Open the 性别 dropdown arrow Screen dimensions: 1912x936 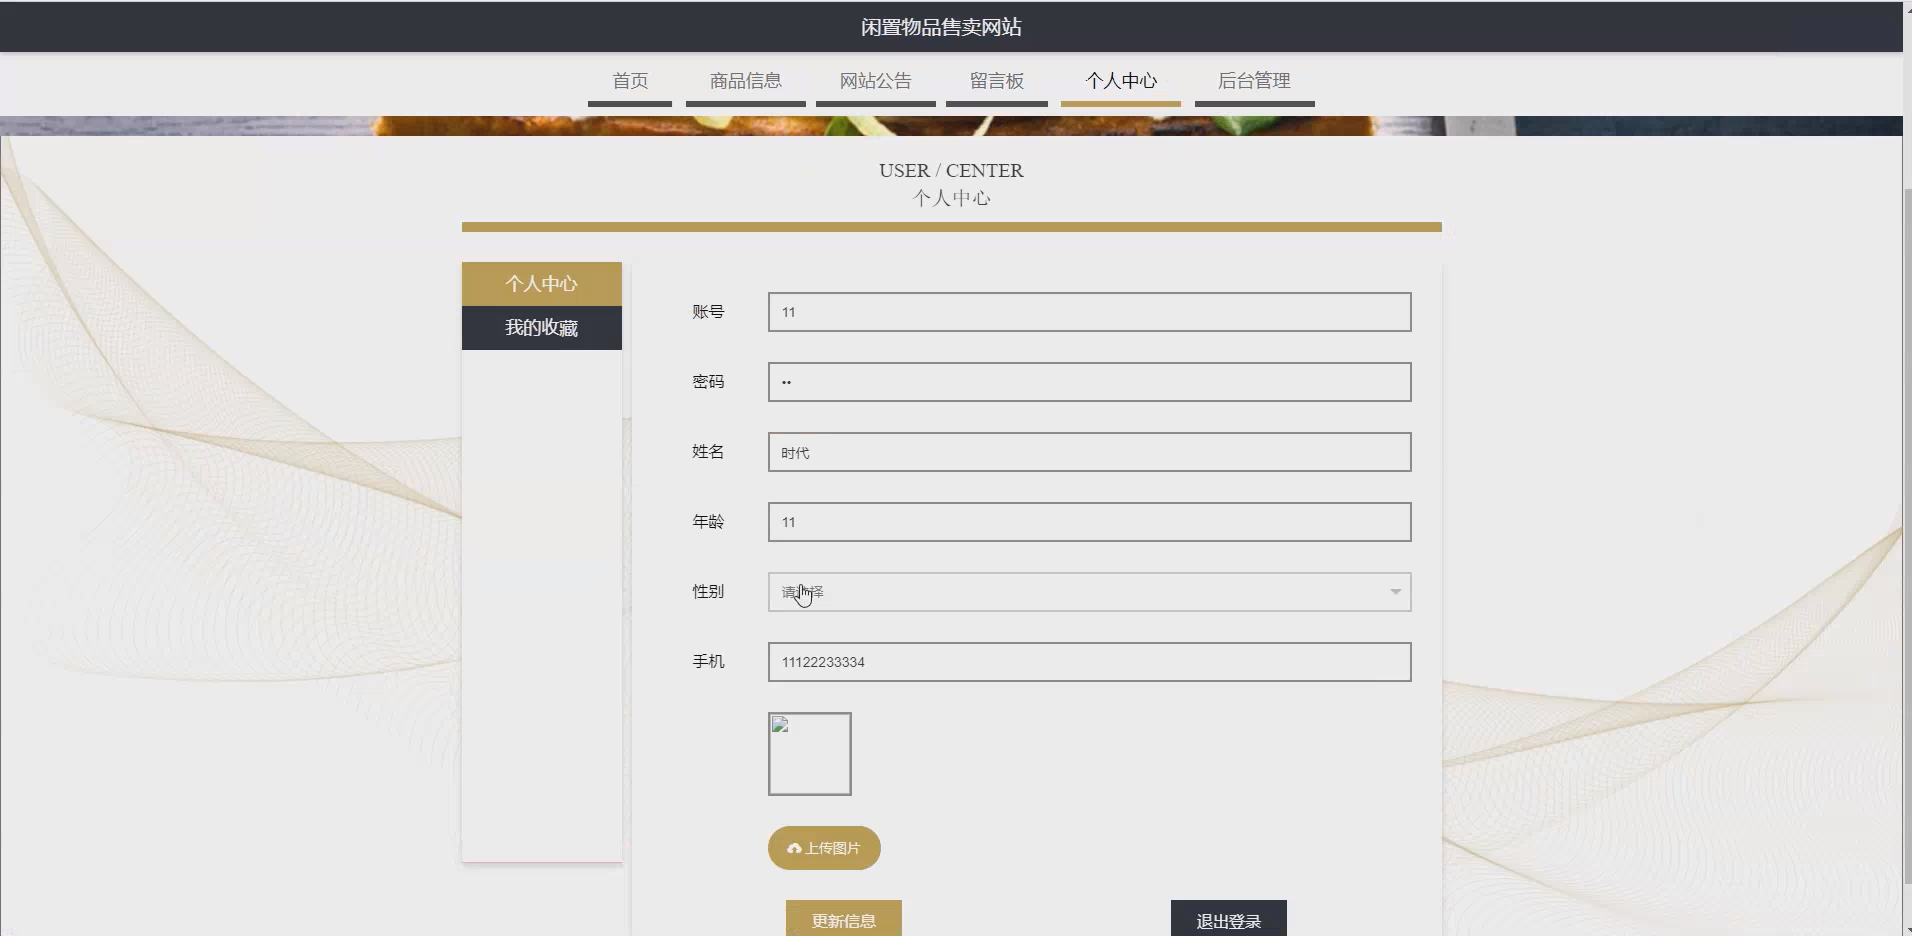pyautogui.click(x=1394, y=591)
